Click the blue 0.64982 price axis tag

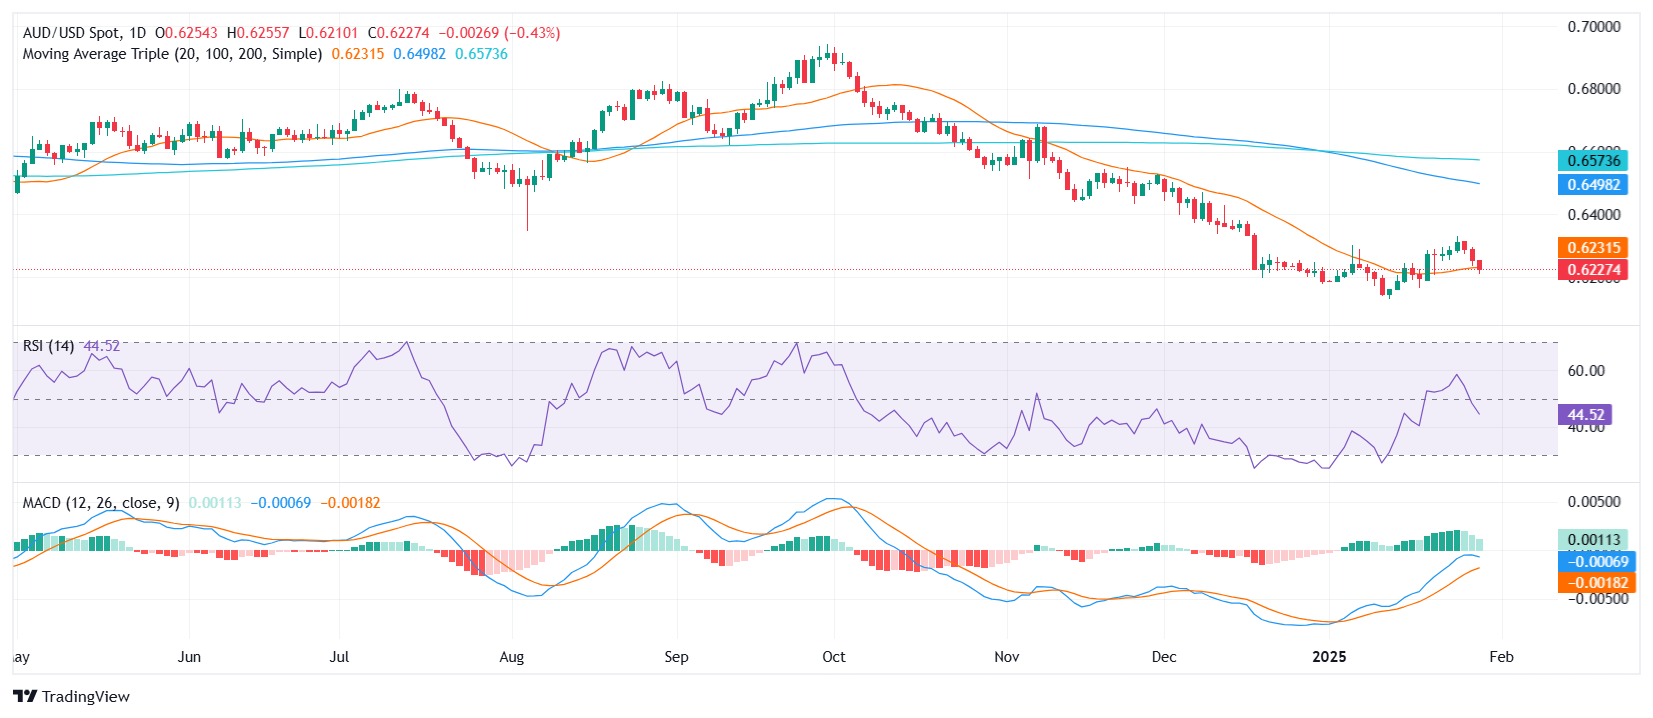[x=1593, y=185]
